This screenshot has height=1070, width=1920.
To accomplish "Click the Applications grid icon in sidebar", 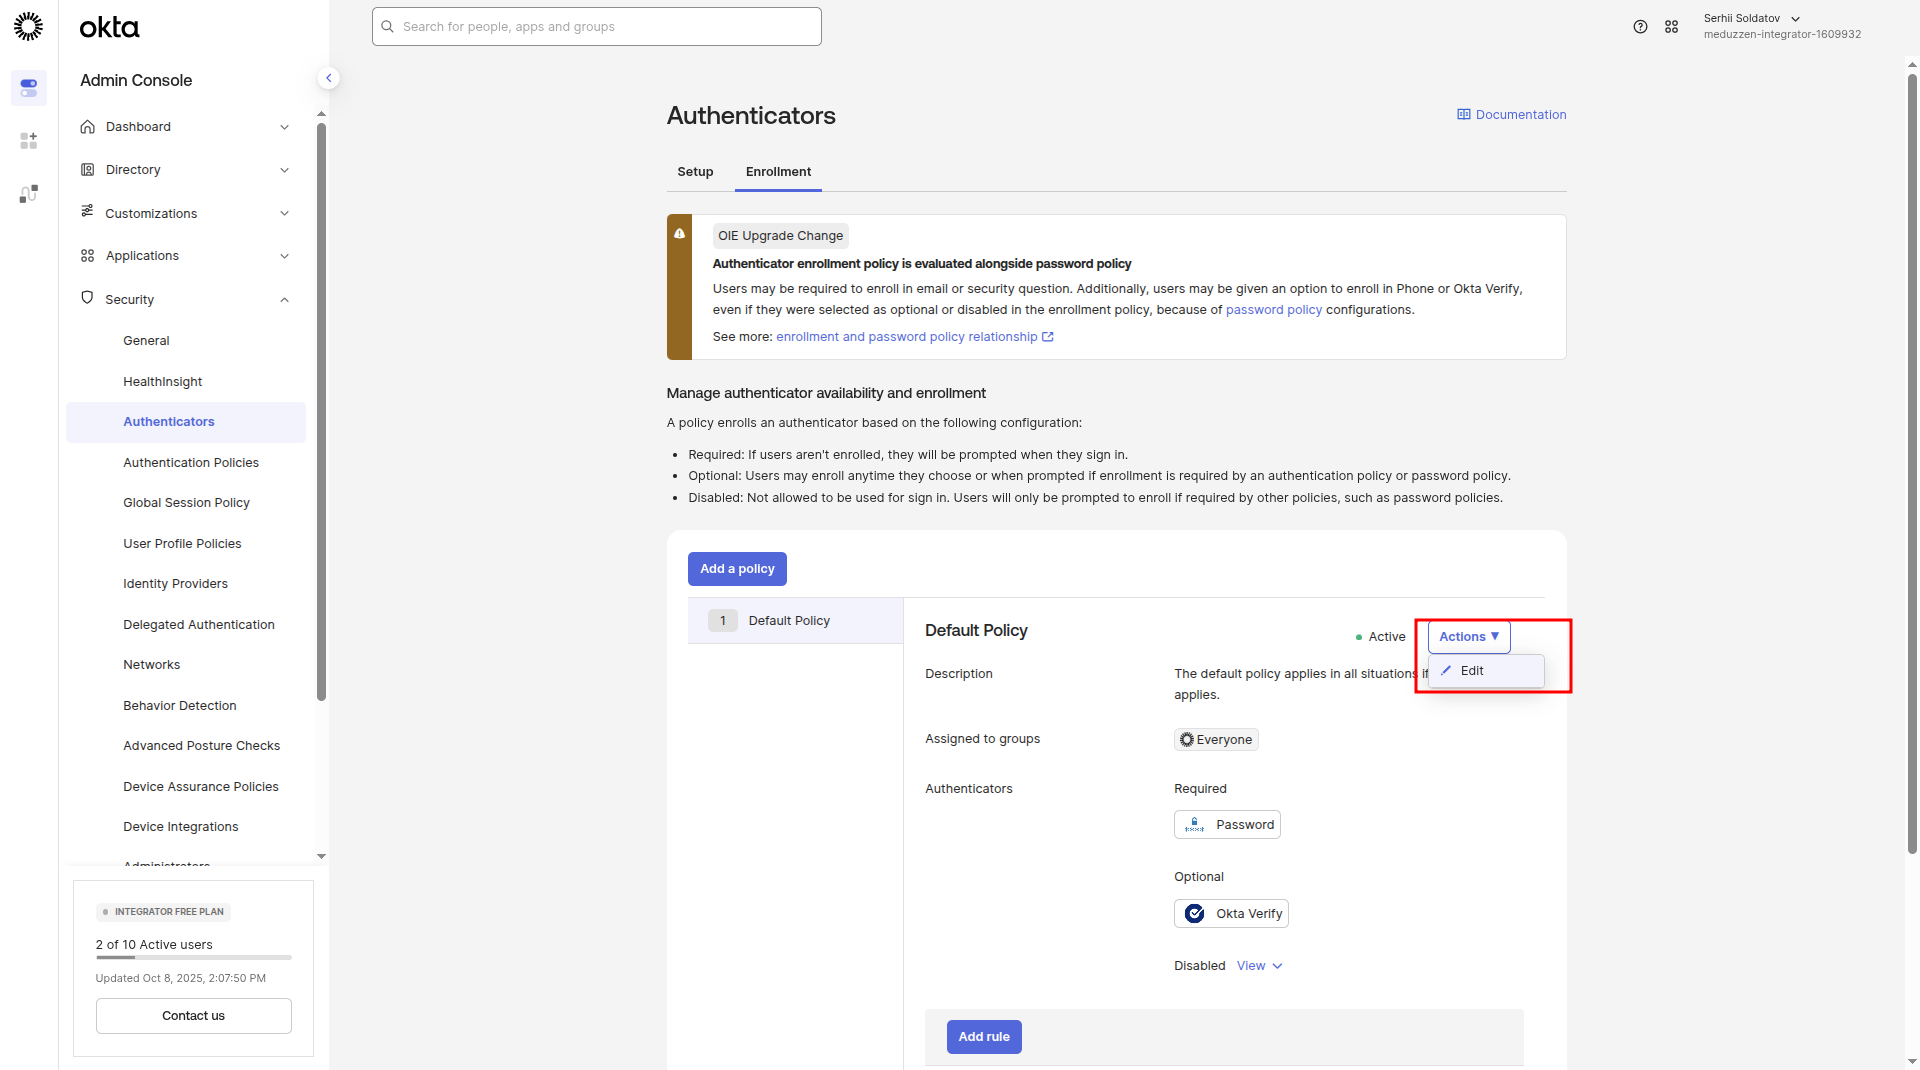I will [x=88, y=256].
